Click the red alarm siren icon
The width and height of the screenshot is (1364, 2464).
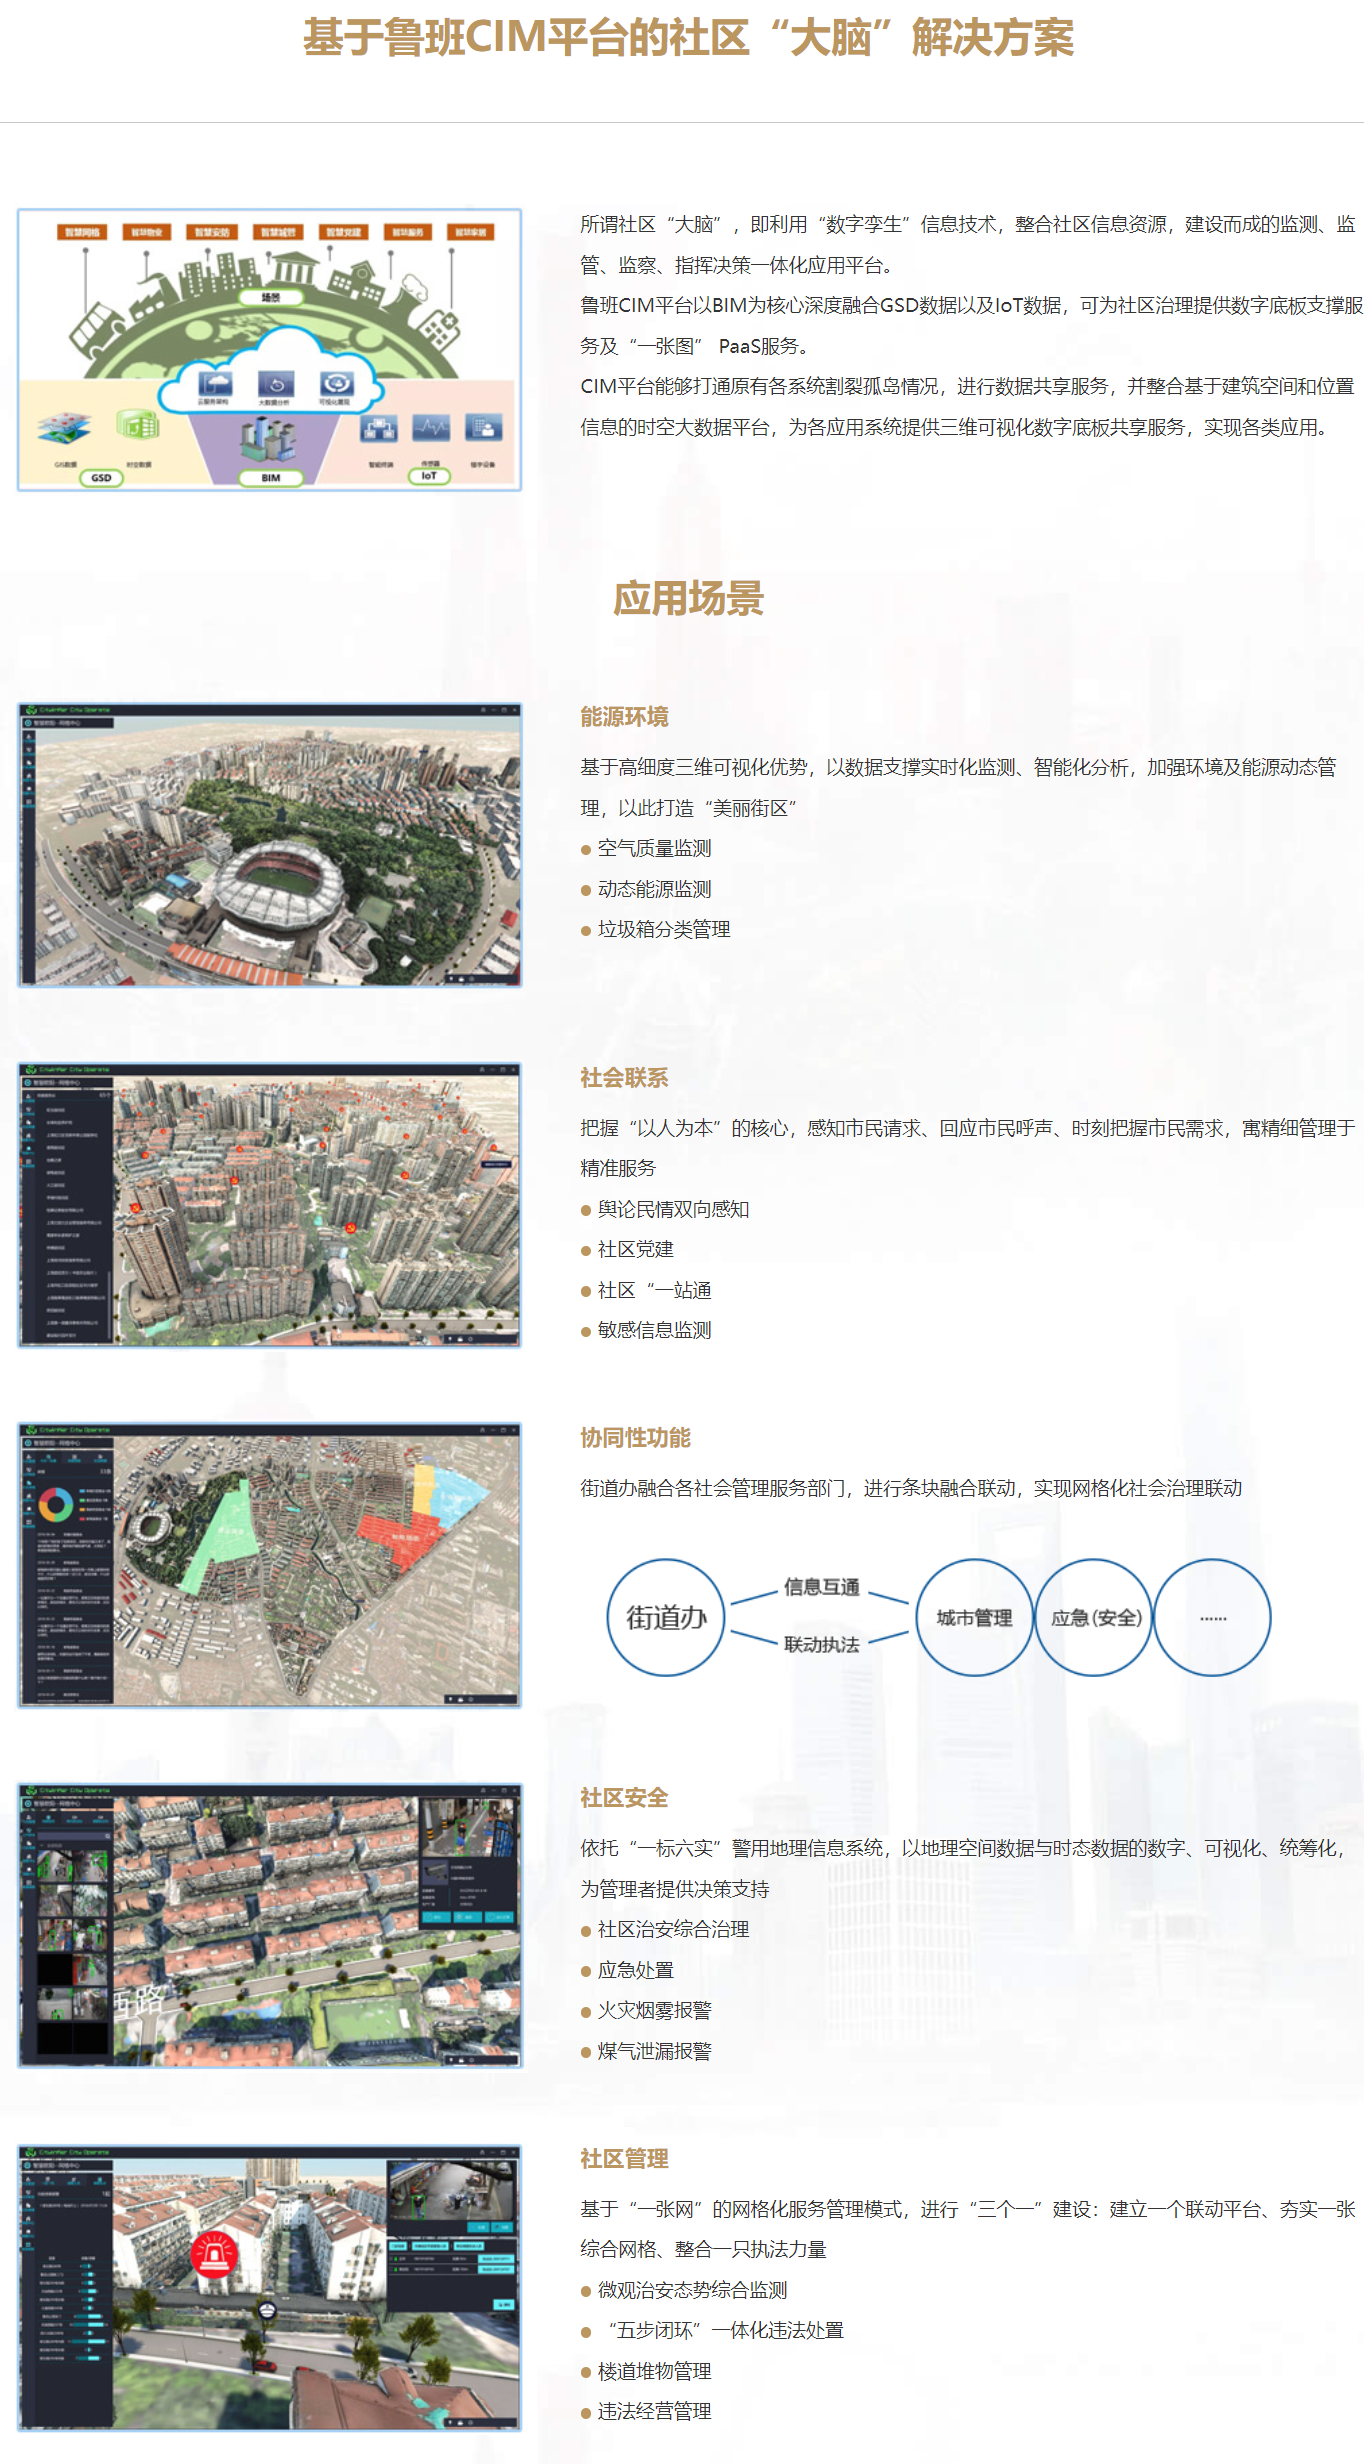click(215, 2254)
